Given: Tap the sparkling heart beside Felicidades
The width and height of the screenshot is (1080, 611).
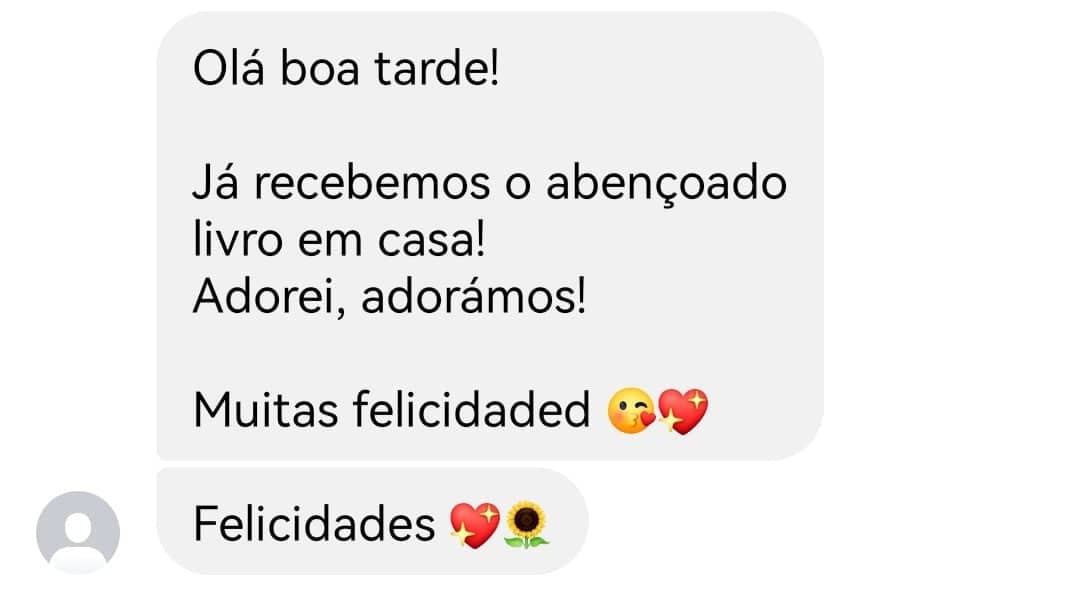Looking at the screenshot, I should [475, 525].
